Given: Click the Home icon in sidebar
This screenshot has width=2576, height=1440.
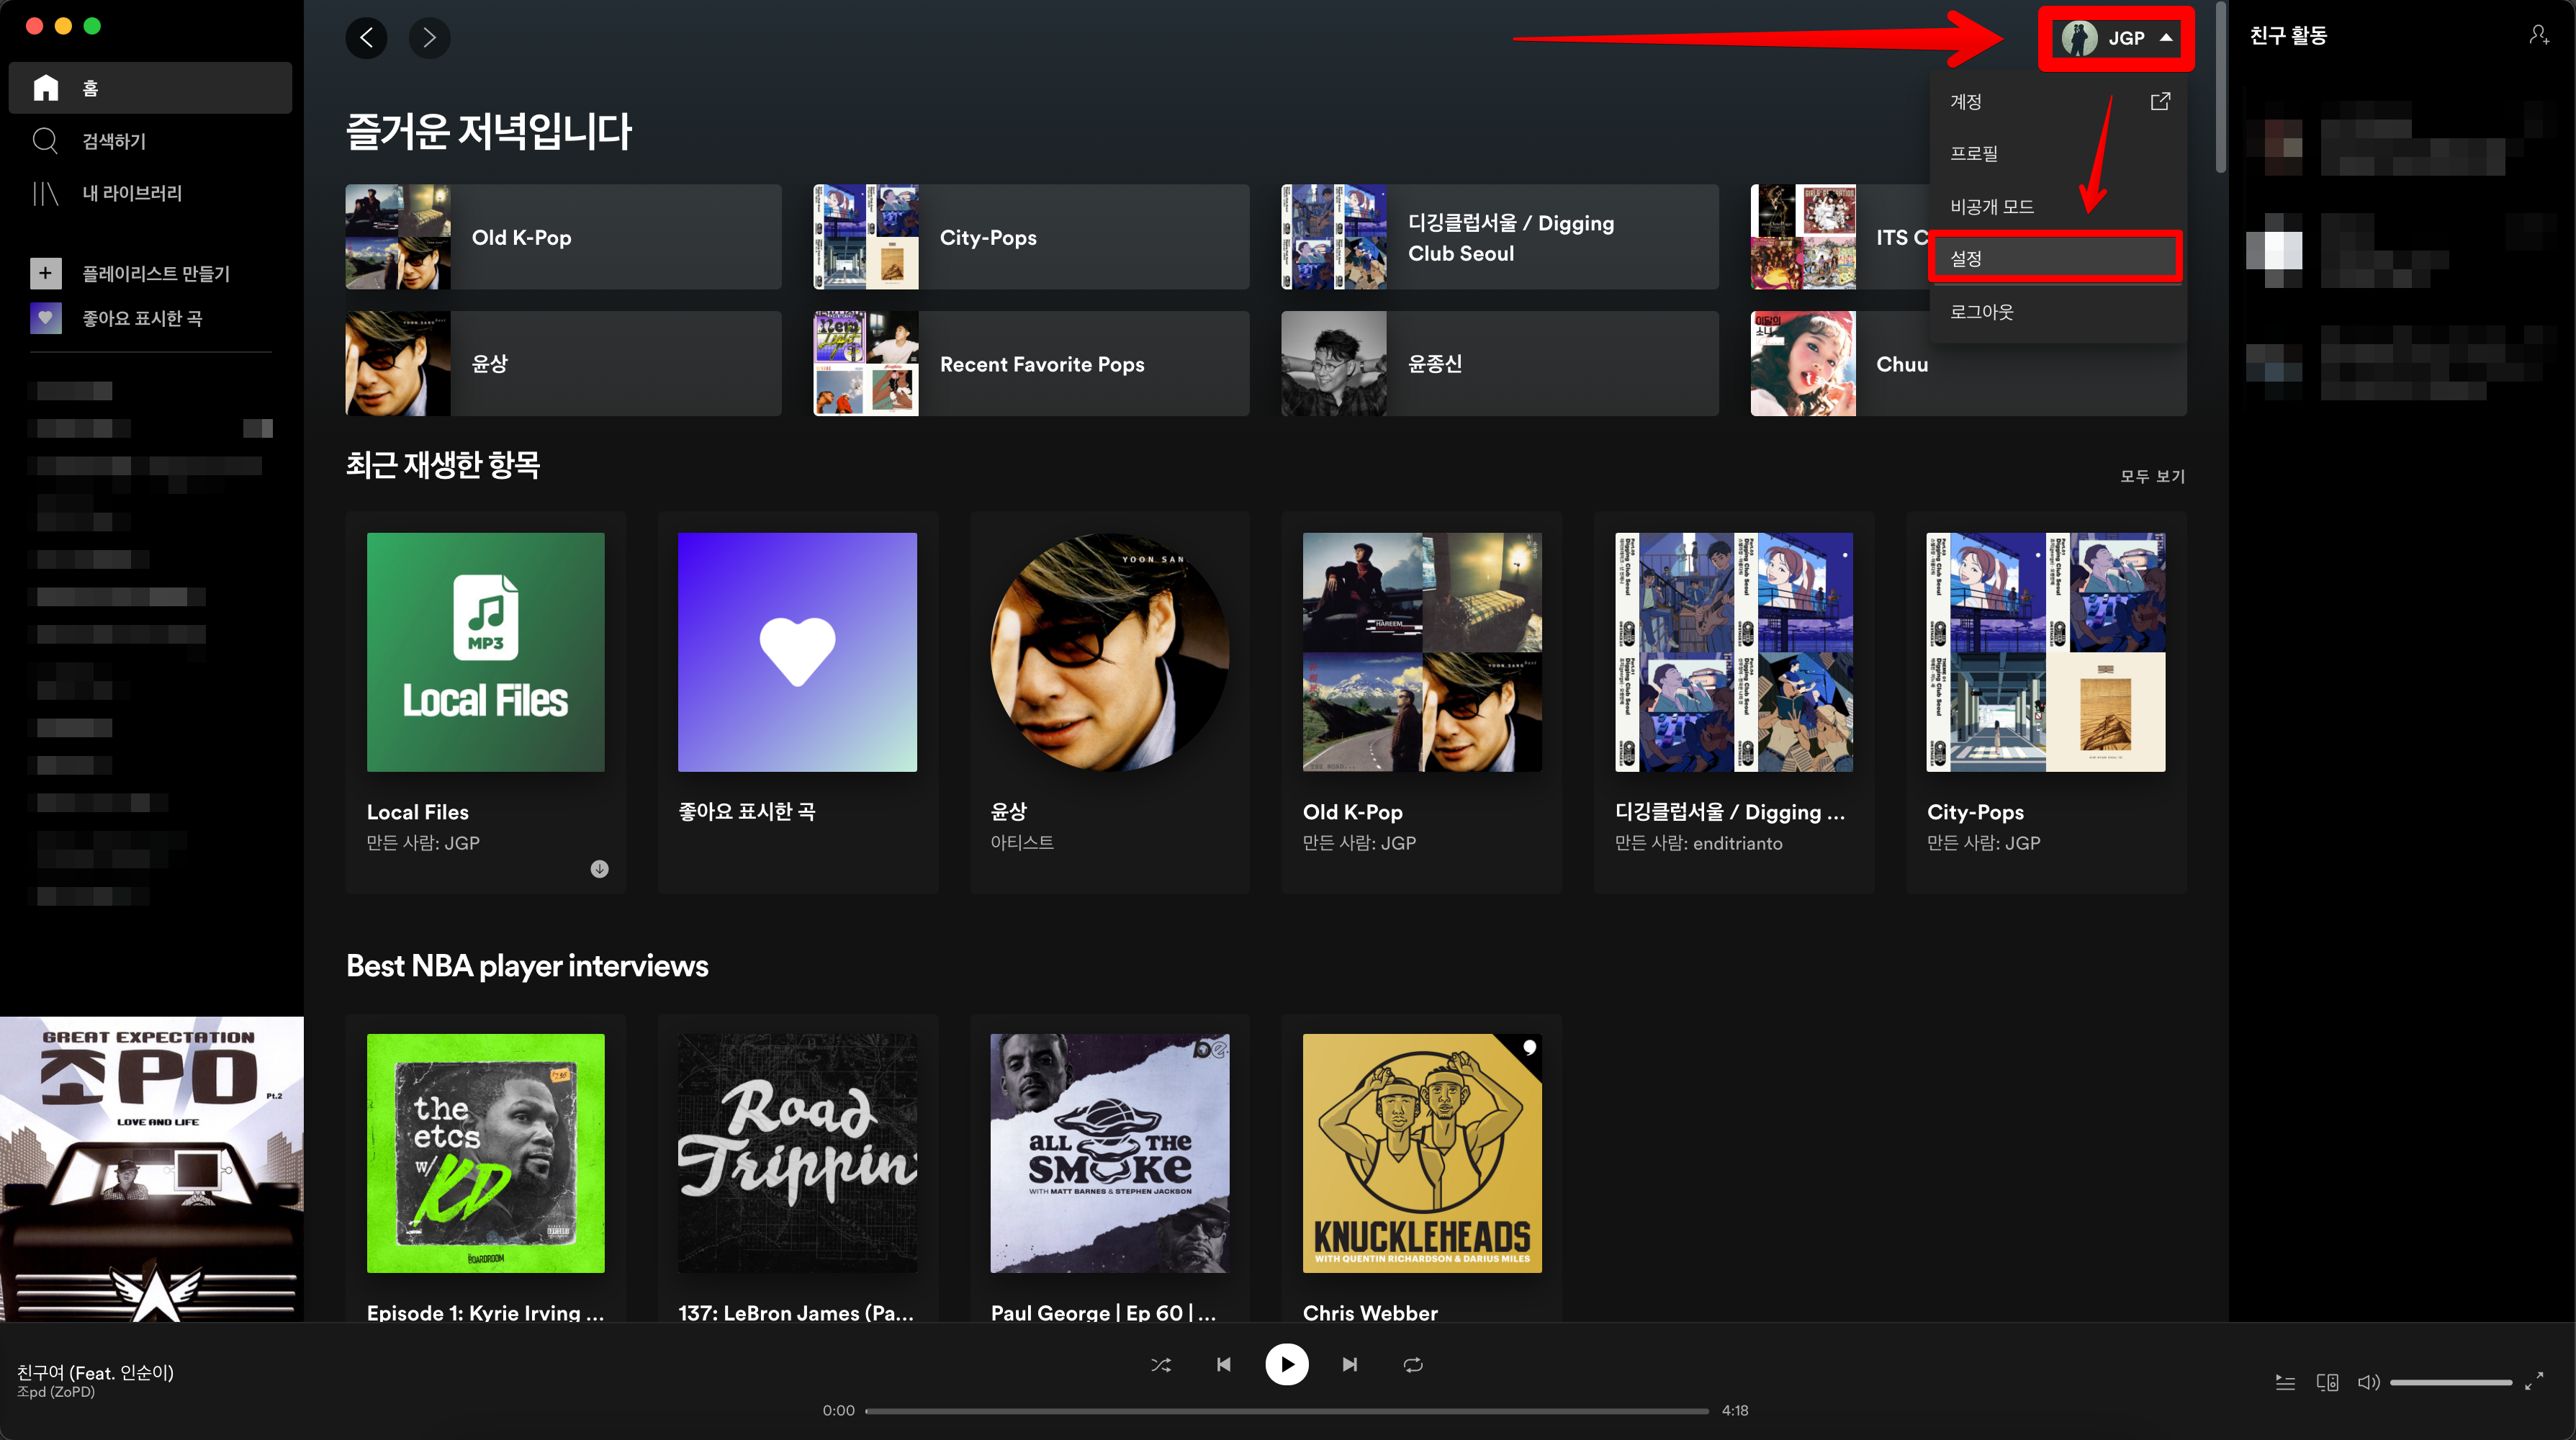Looking at the screenshot, I should pos(46,88).
